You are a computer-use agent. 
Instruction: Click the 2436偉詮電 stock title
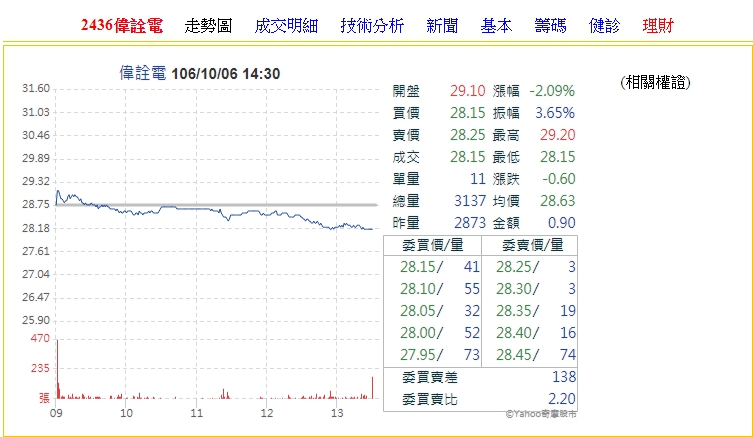pos(122,25)
